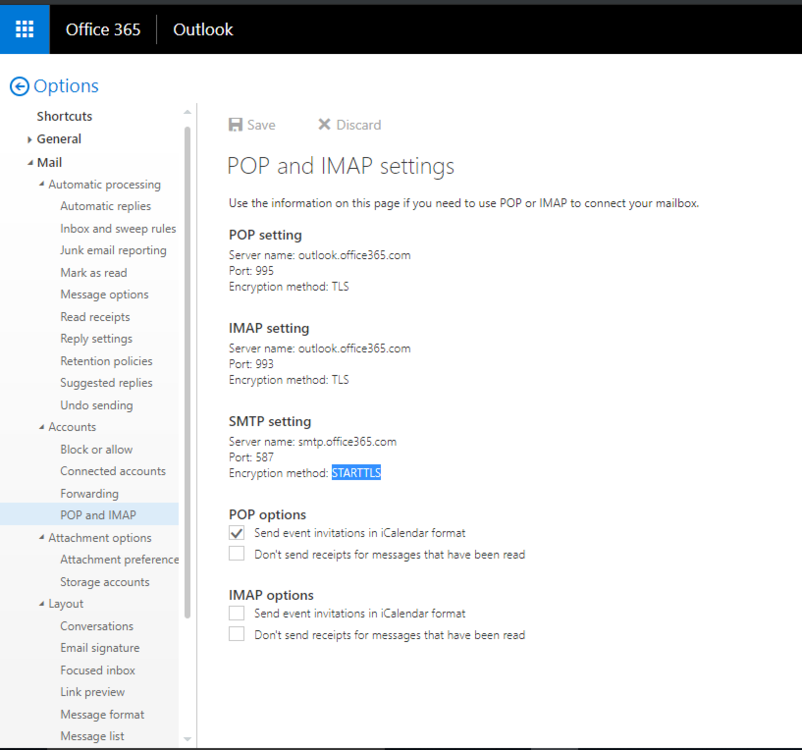Collapse the Layout group

[41, 604]
